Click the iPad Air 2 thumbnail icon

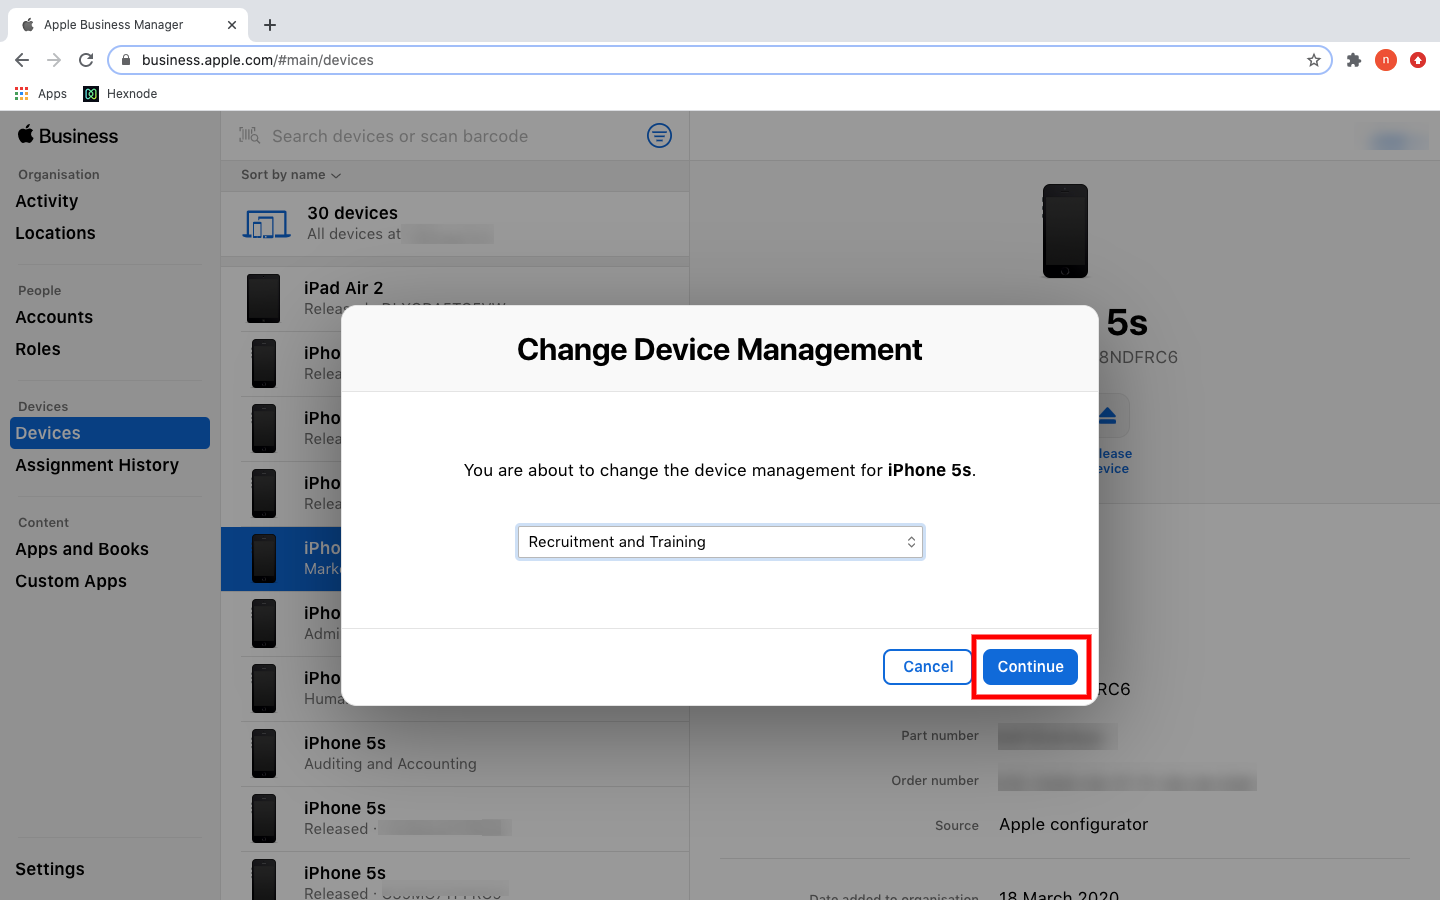(x=264, y=298)
